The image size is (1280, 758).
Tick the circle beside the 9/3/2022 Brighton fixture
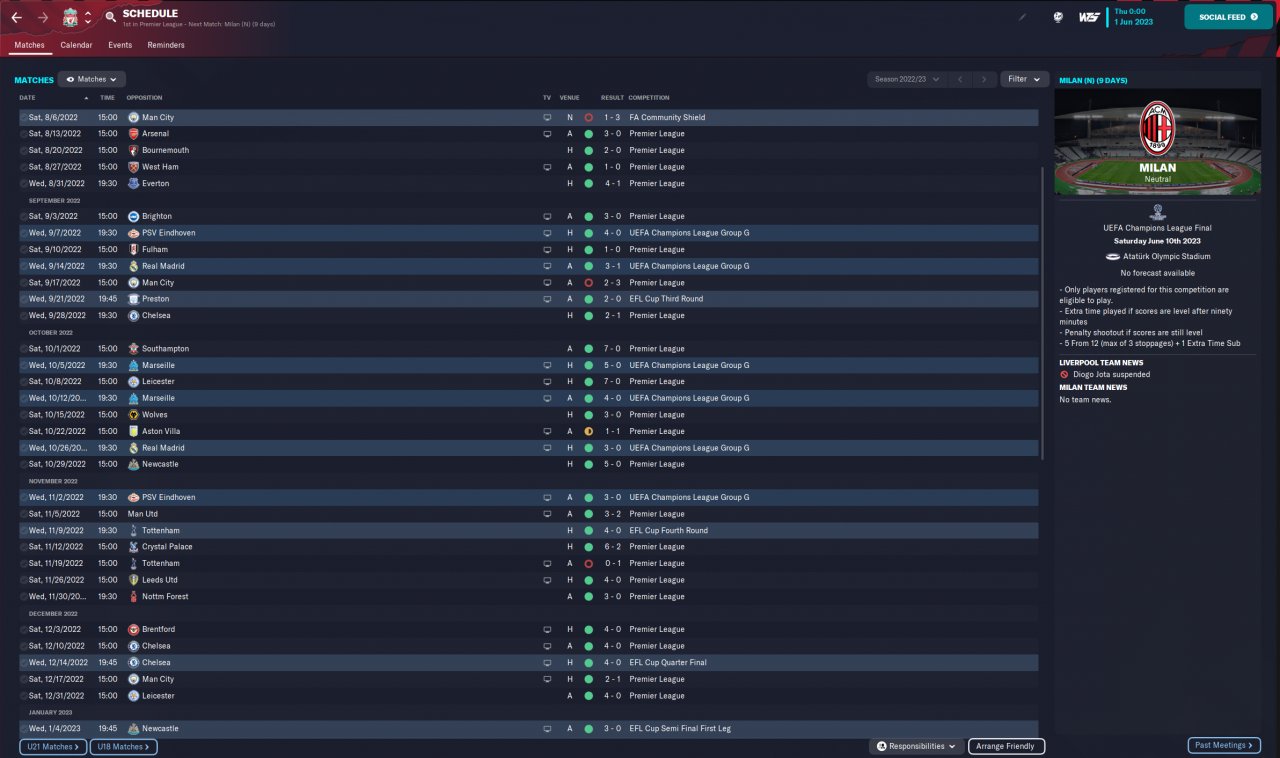click(x=24, y=216)
